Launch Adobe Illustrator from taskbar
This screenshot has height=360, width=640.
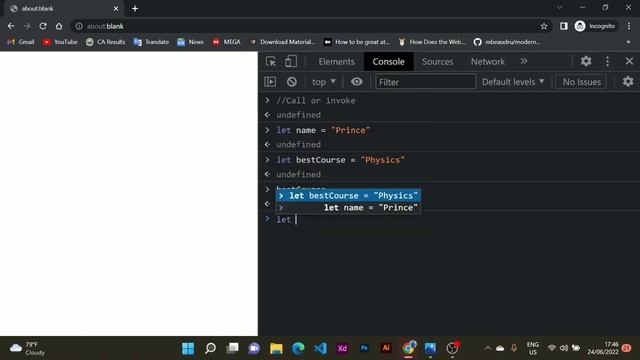[x=386, y=348]
